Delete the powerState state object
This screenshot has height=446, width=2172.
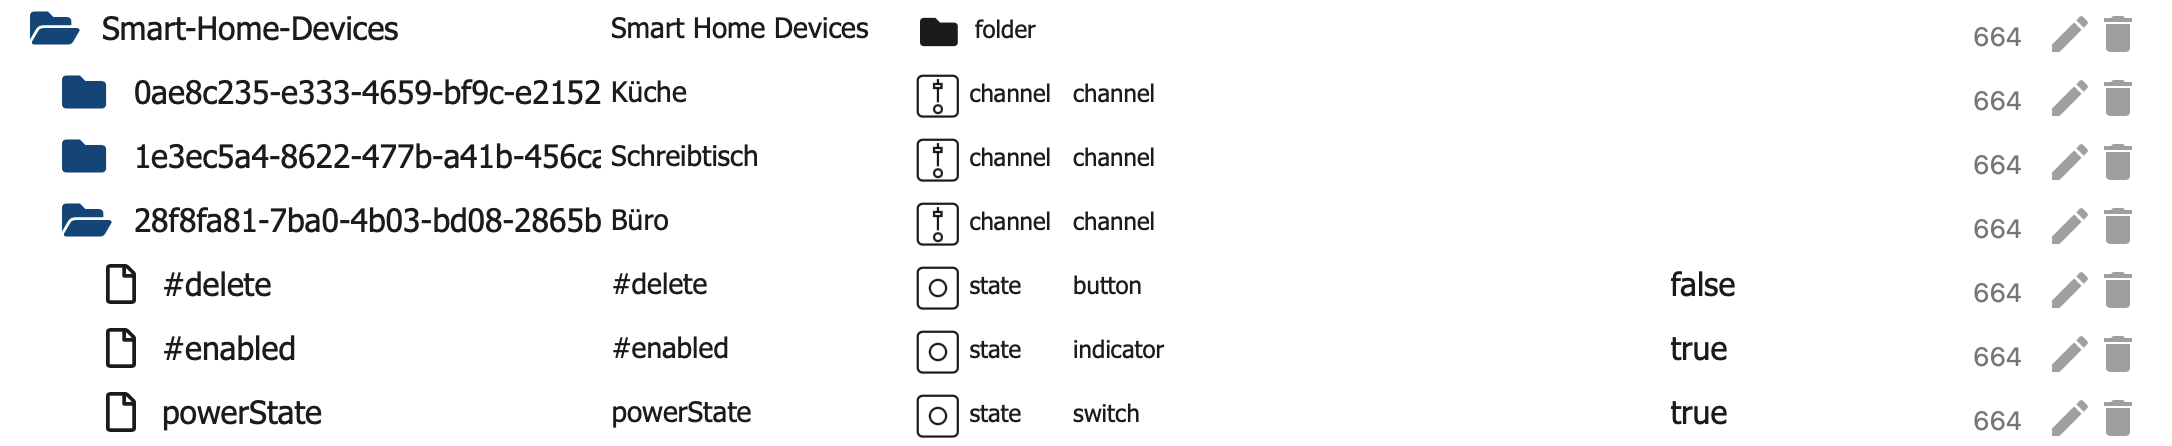tap(2117, 419)
